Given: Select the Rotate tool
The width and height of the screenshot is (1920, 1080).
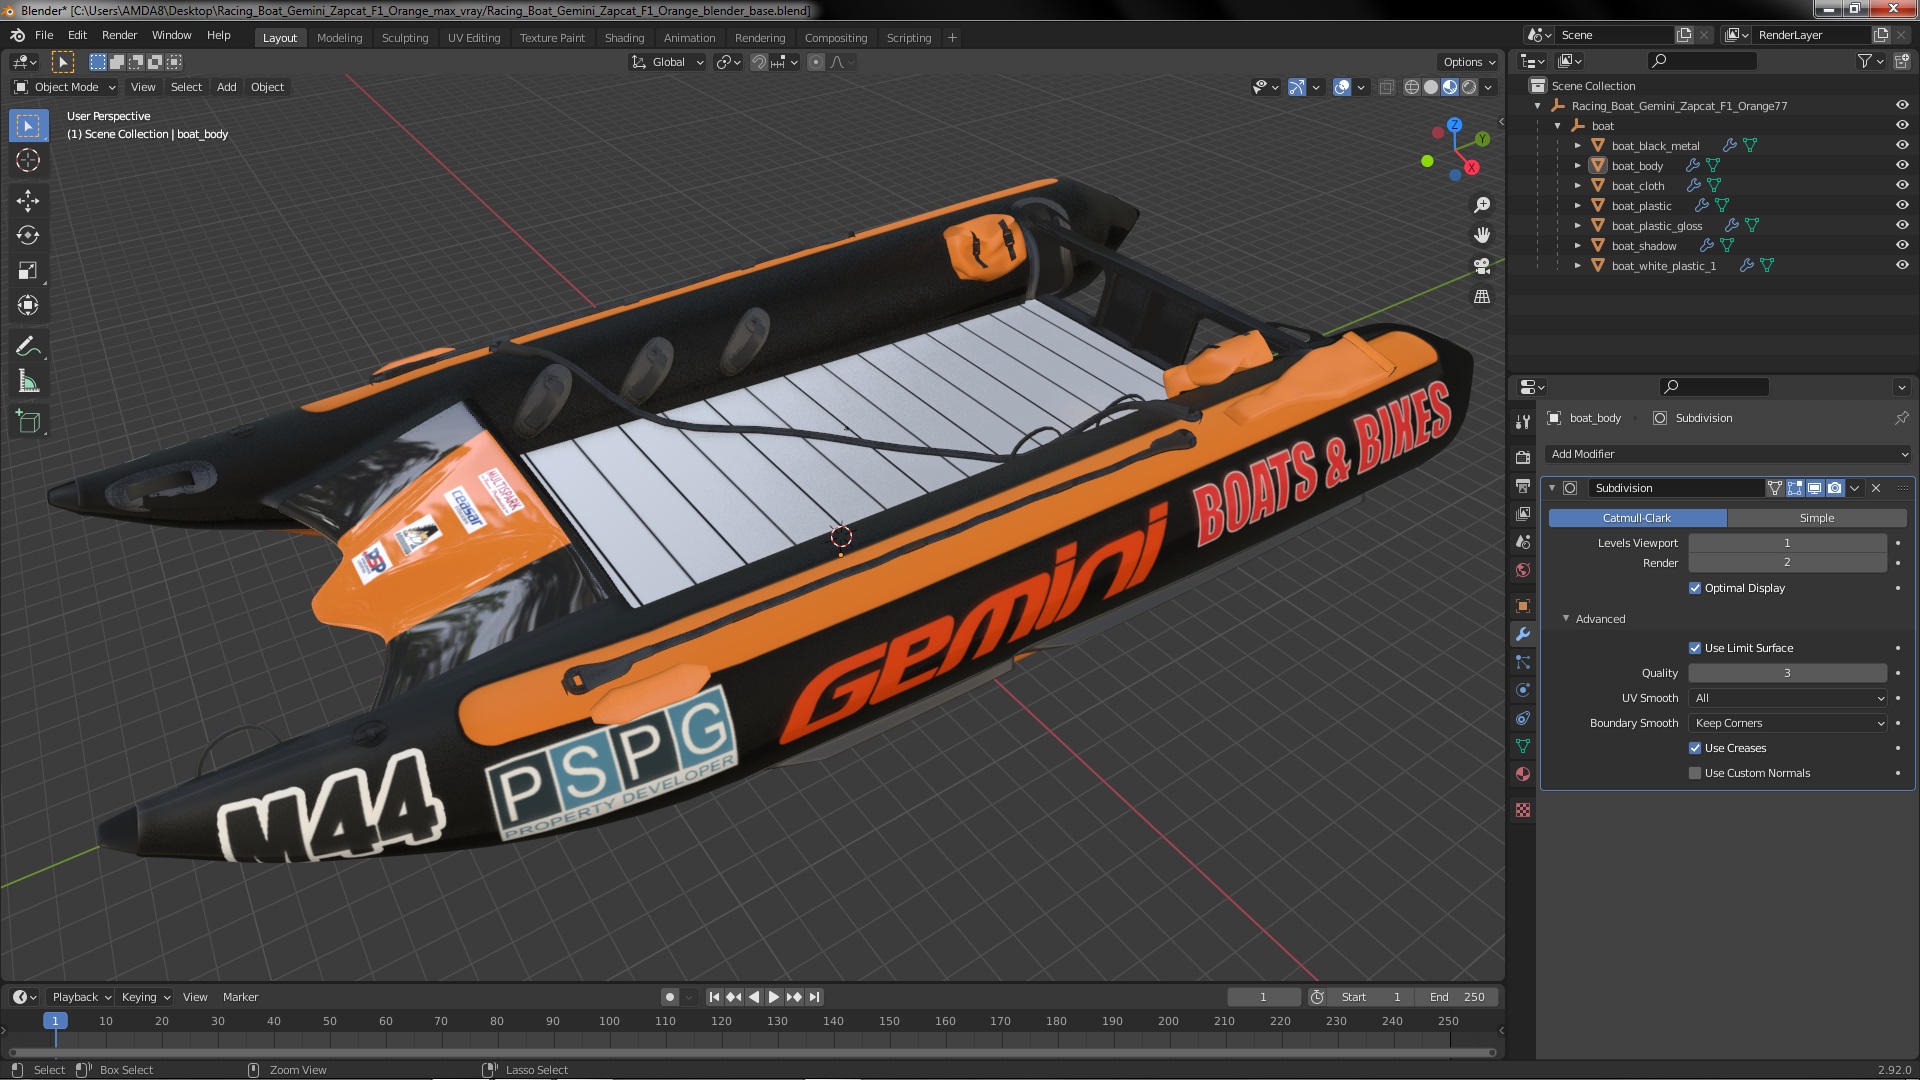Looking at the screenshot, I should pyautogui.click(x=28, y=236).
